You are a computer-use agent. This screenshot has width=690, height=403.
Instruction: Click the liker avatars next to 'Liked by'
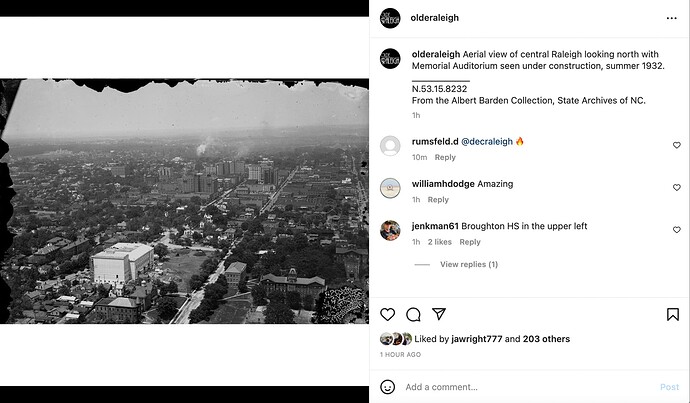coord(396,339)
